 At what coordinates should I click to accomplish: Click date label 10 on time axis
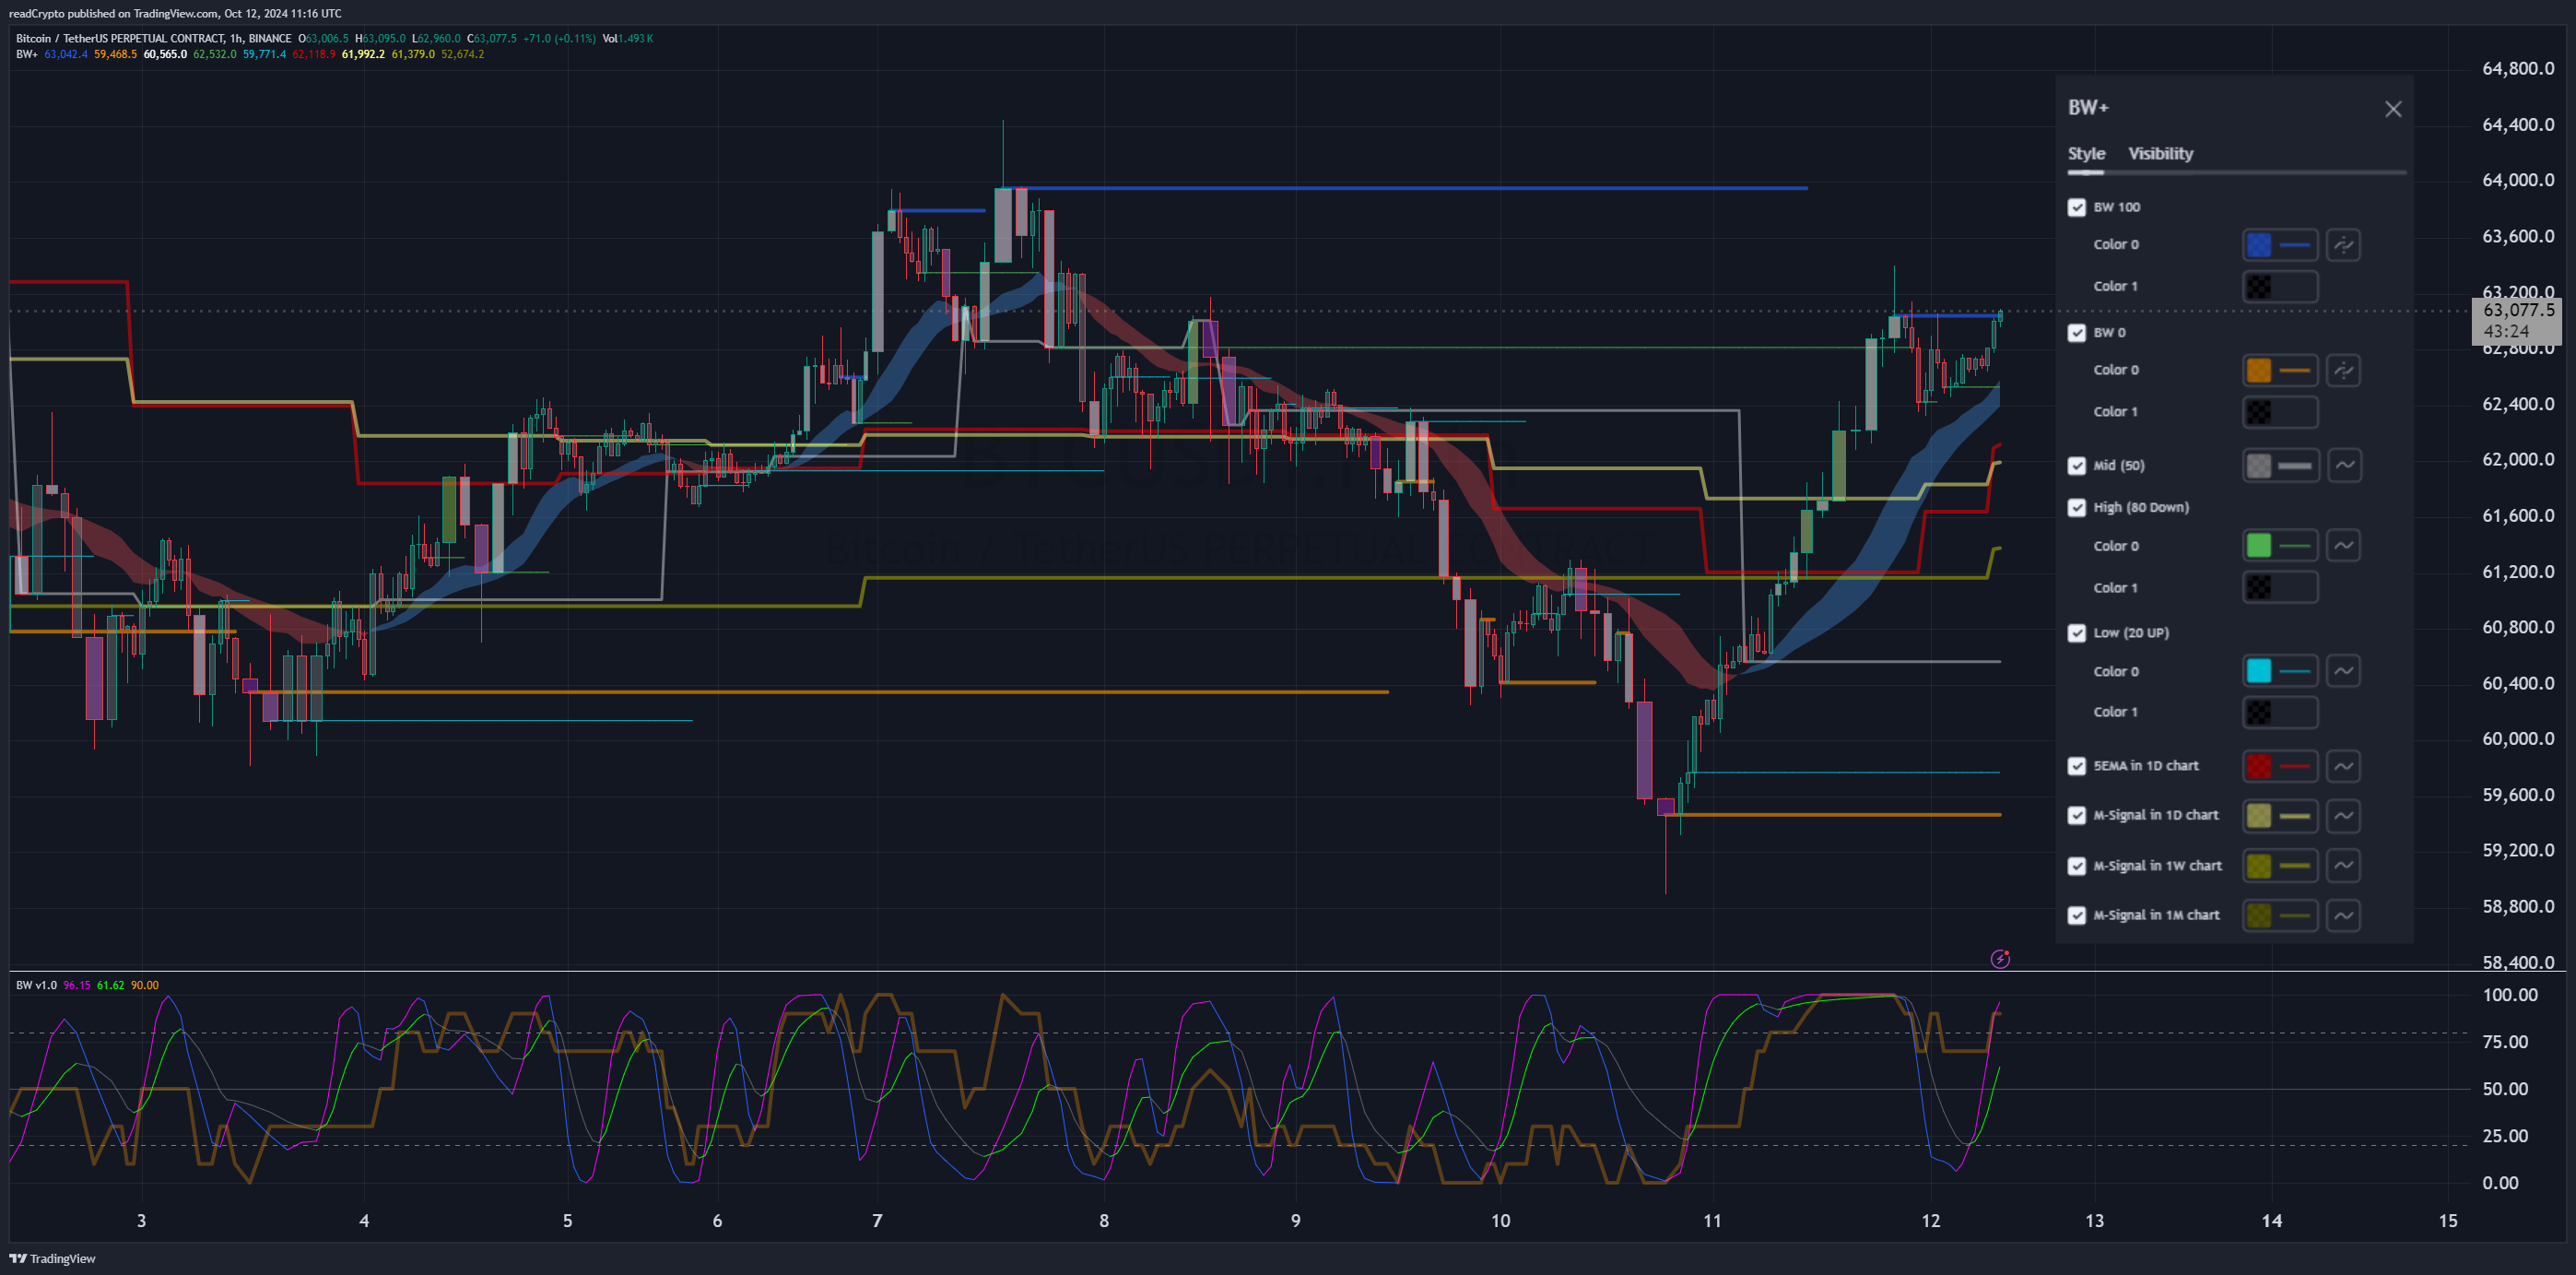pos(1500,1220)
